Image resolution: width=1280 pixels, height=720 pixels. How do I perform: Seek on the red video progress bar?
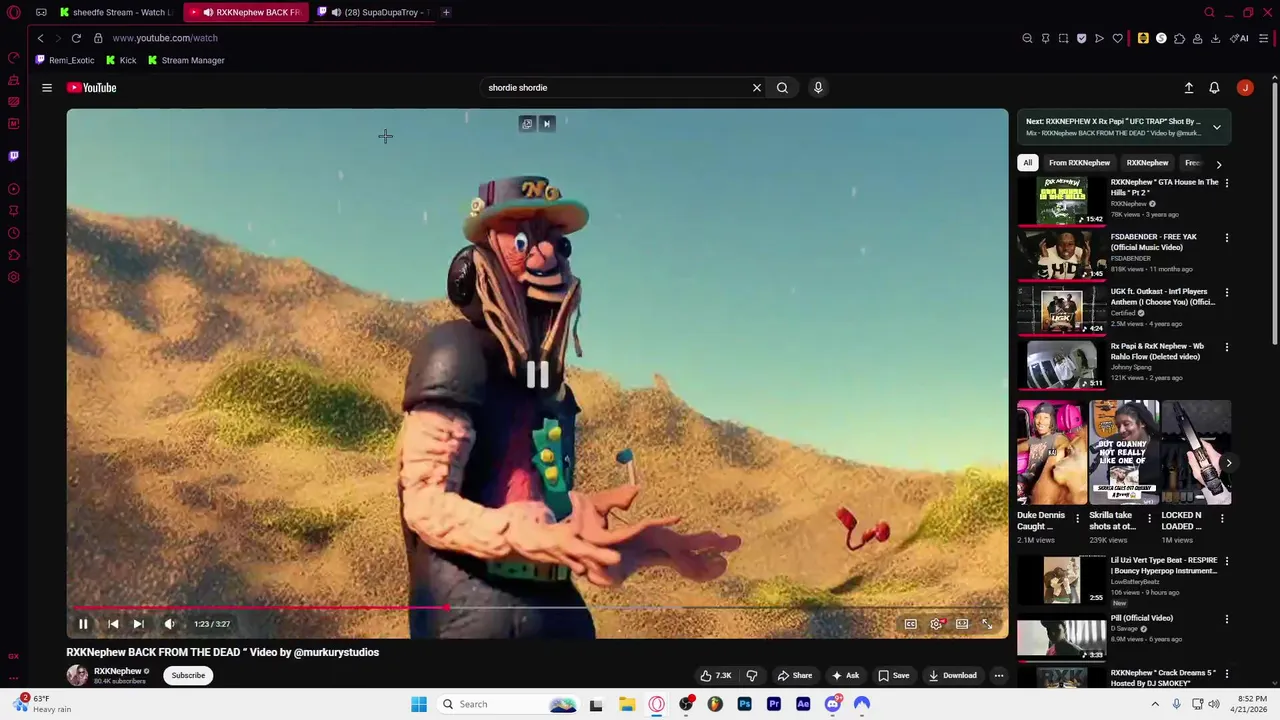(538, 607)
